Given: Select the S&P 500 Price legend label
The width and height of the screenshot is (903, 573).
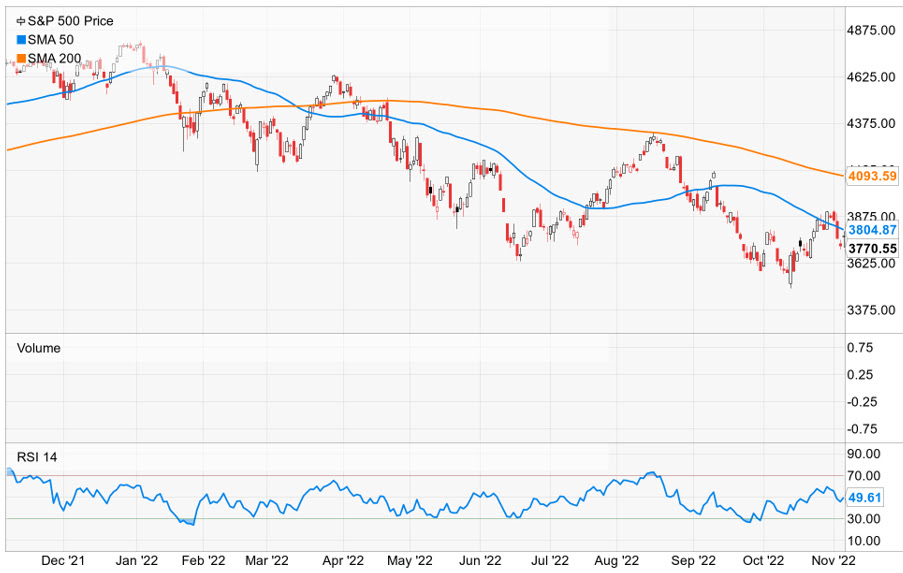Looking at the screenshot, I should [x=70, y=21].
